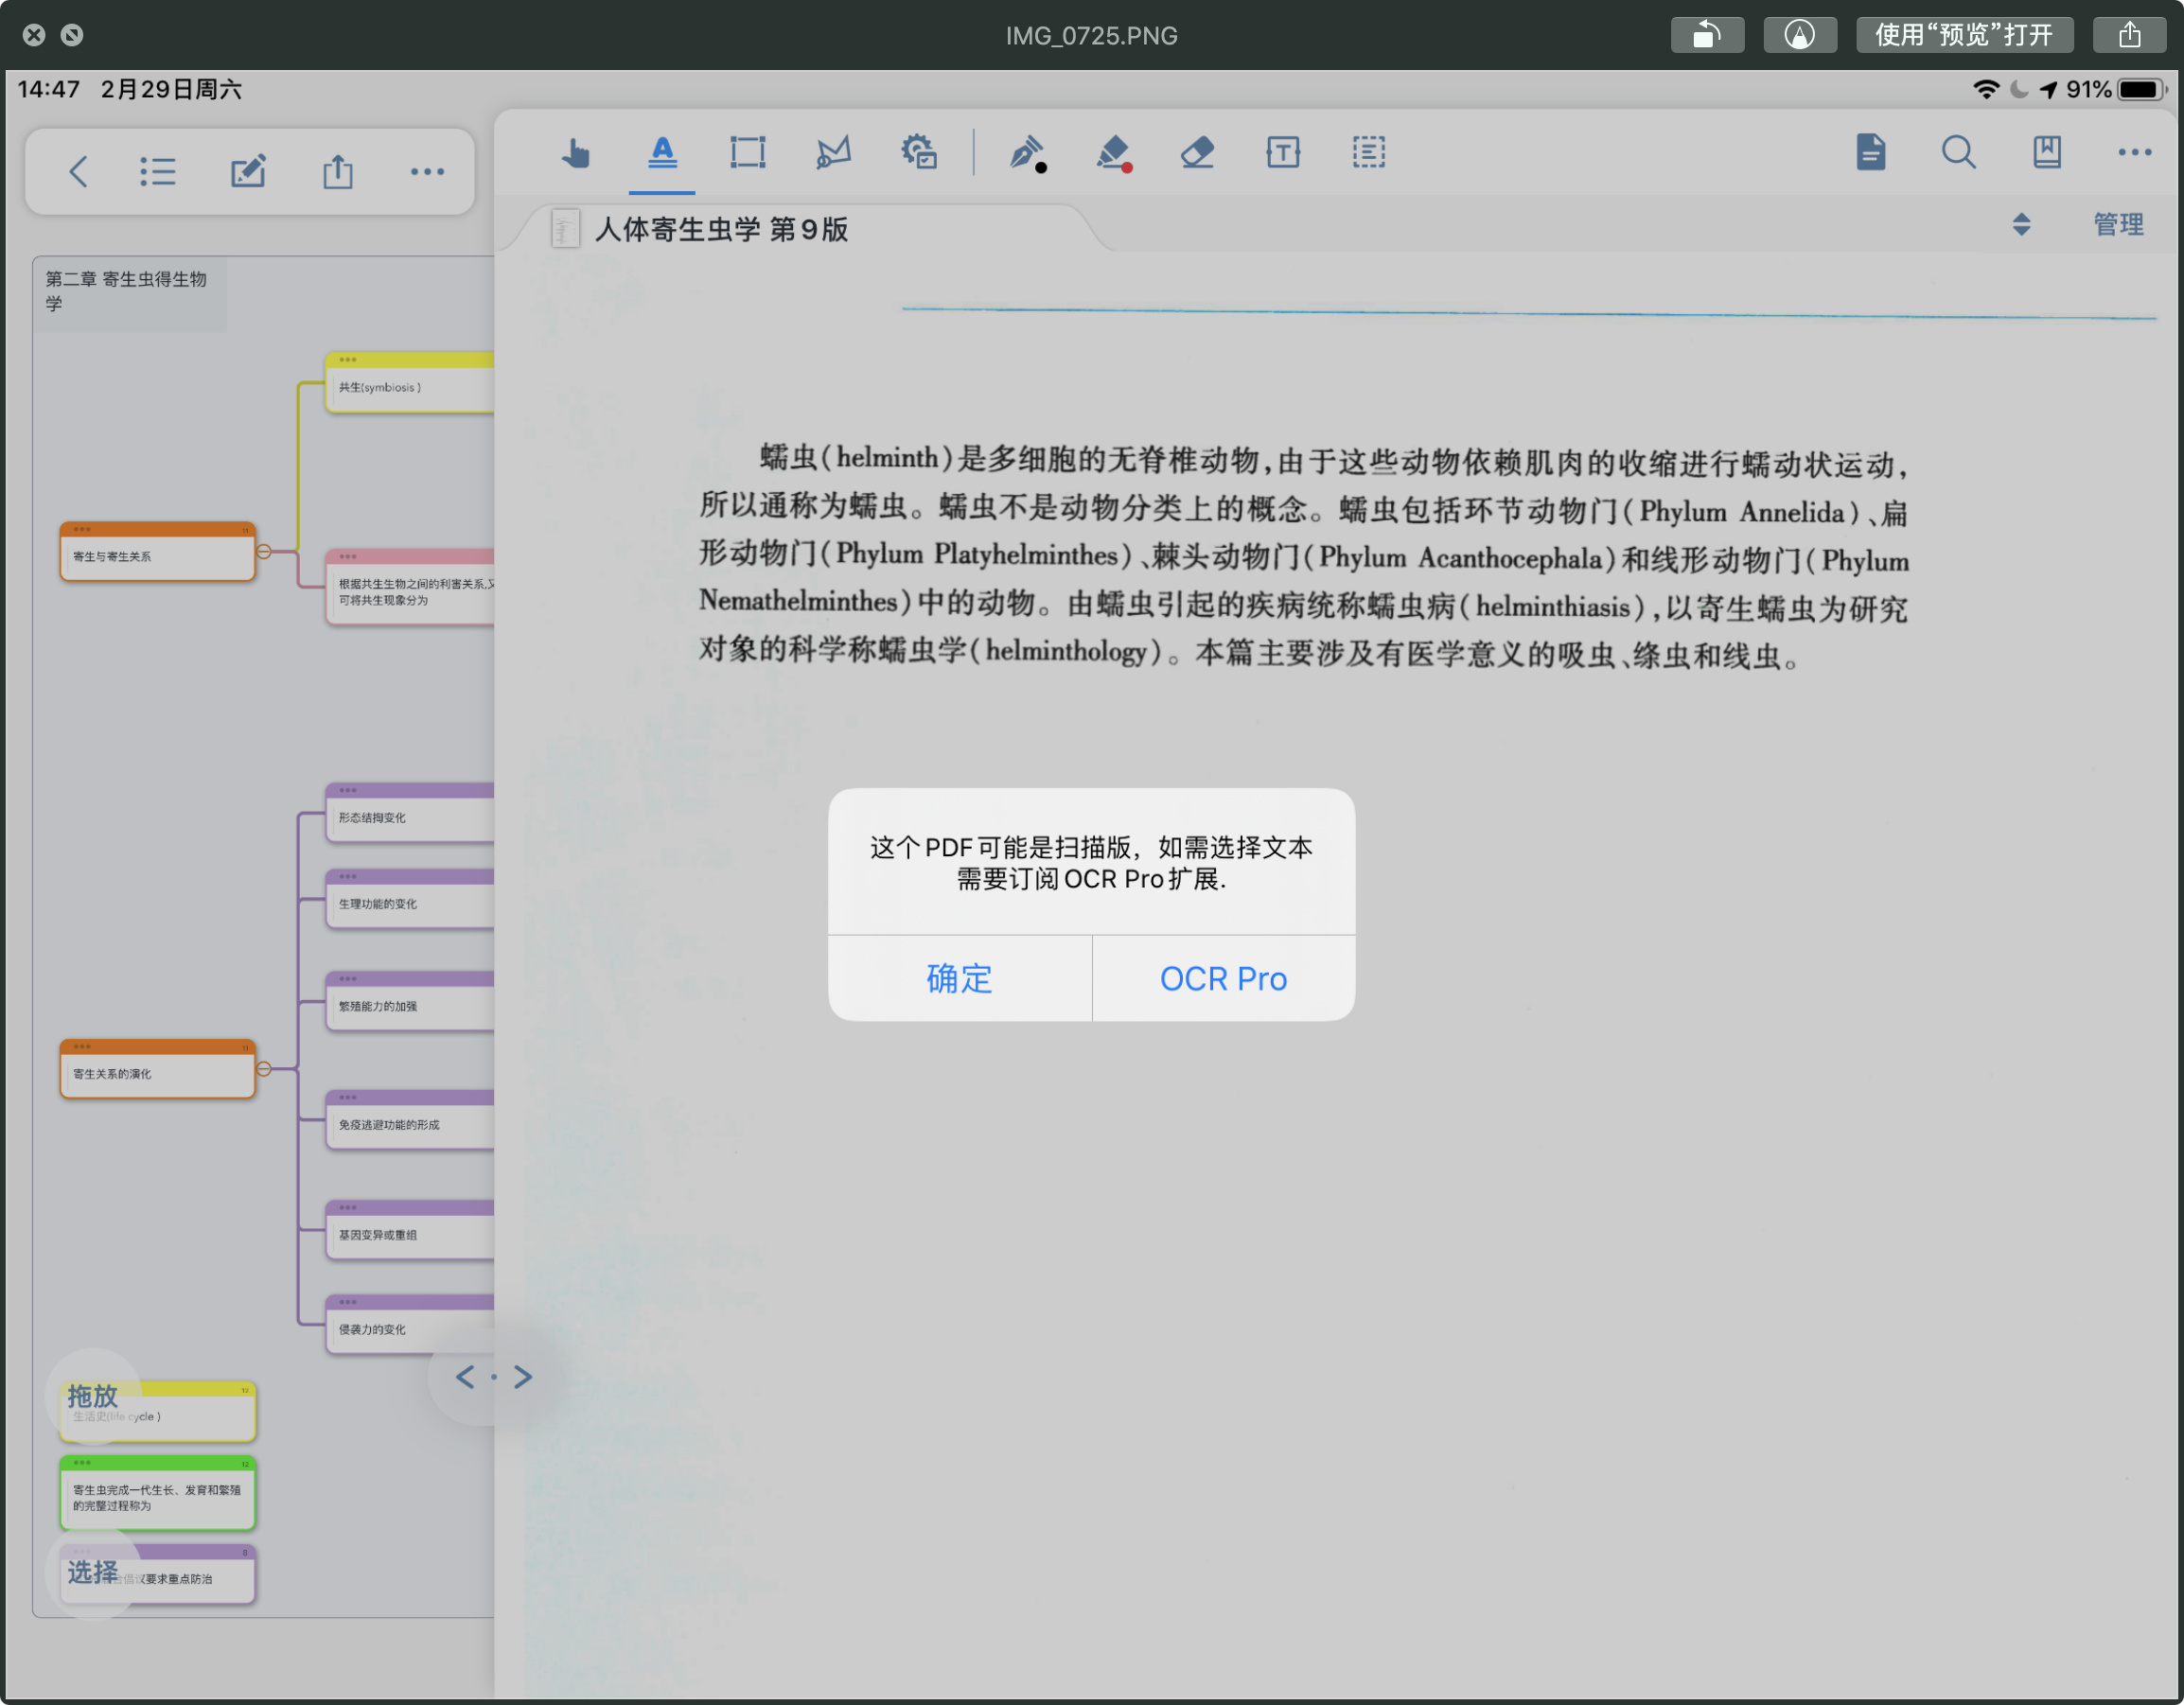Click the battery indicator in status bar
Image resolution: width=2184 pixels, height=1705 pixels.
click(2140, 90)
